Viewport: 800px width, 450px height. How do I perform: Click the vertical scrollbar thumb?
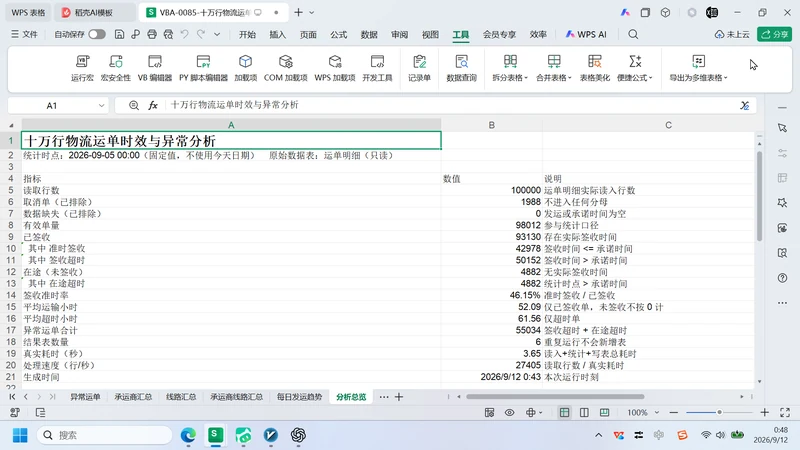[759, 196]
